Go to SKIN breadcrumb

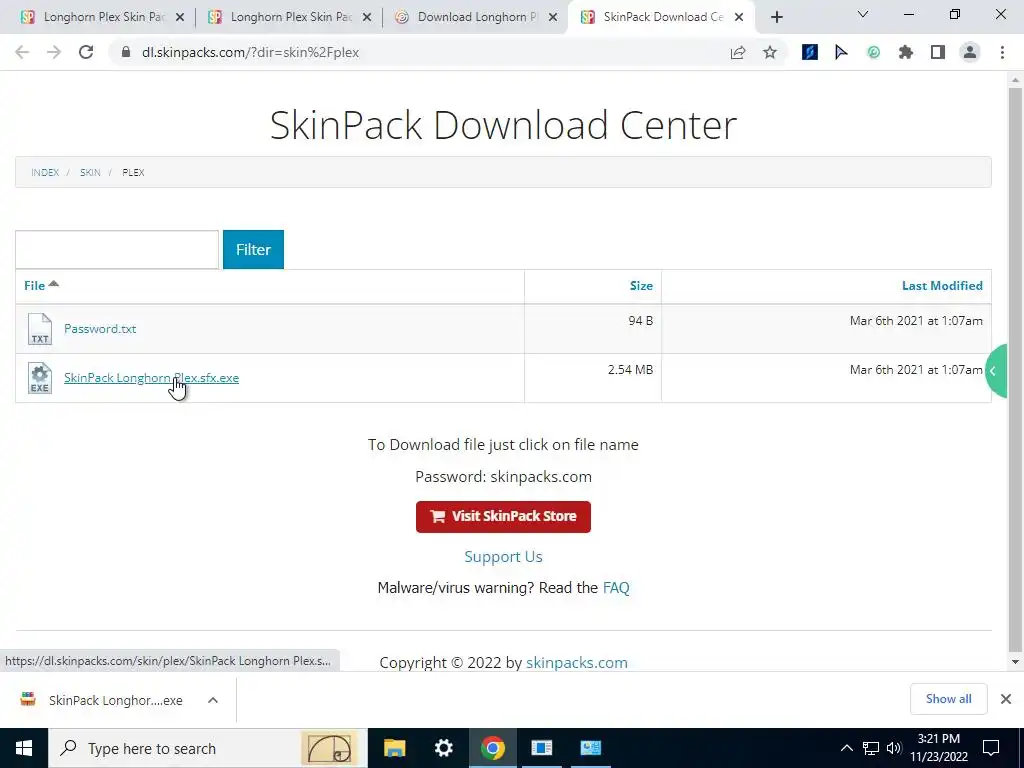[x=90, y=172]
